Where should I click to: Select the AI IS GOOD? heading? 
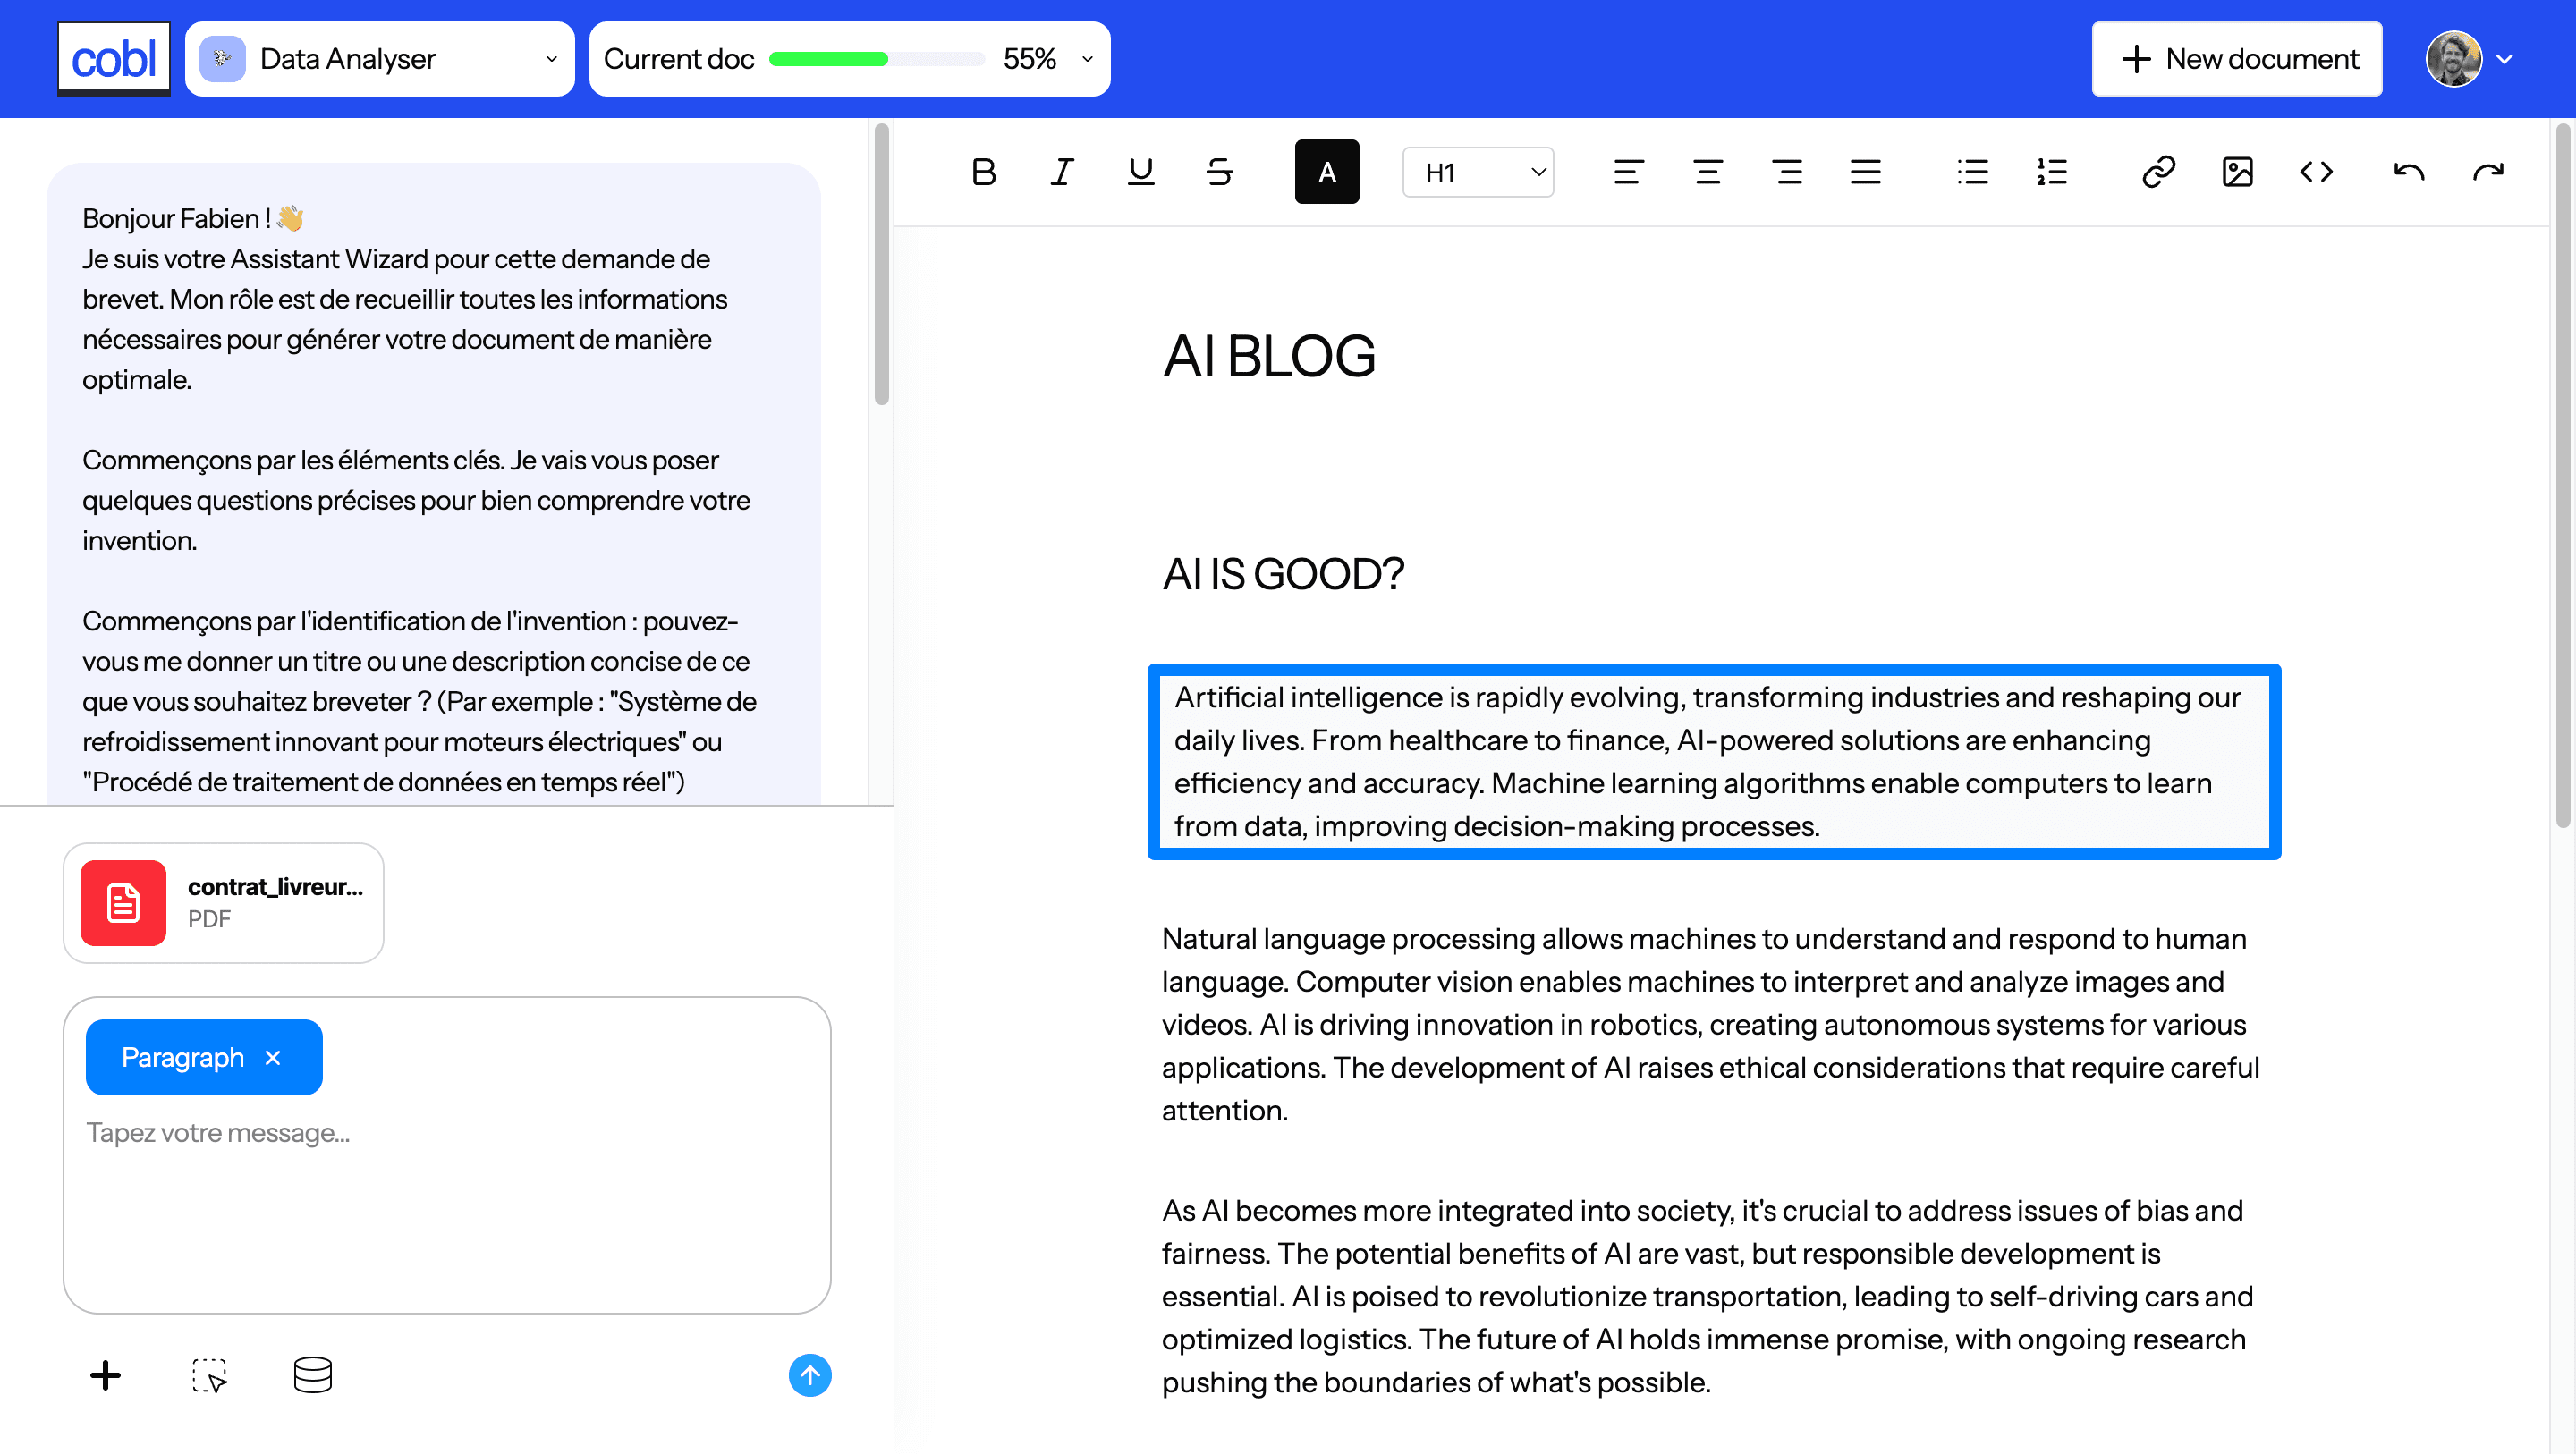click(x=1283, y=574)
